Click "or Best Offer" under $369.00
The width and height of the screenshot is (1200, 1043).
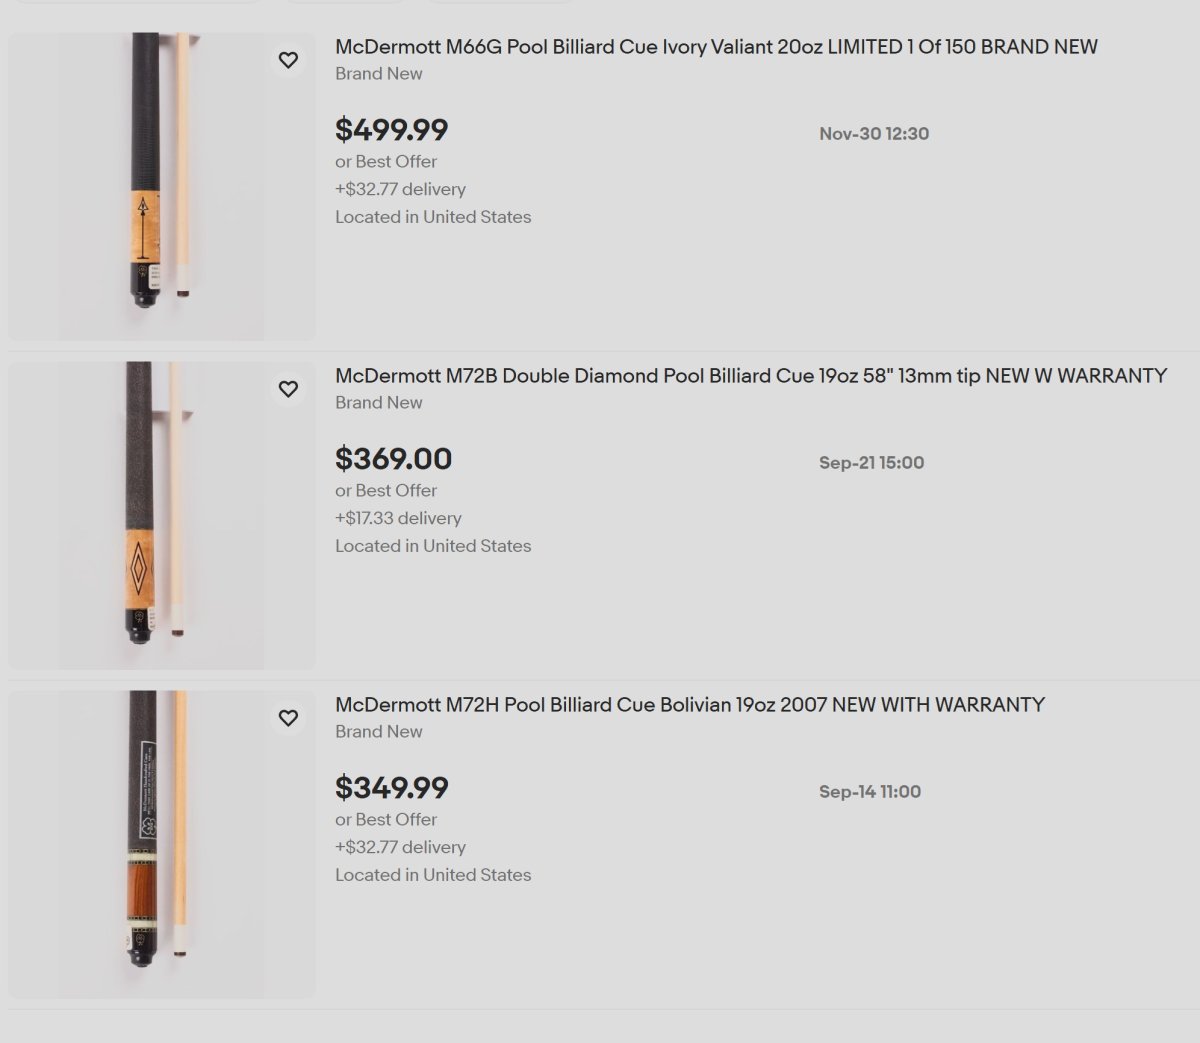[386, 490]
